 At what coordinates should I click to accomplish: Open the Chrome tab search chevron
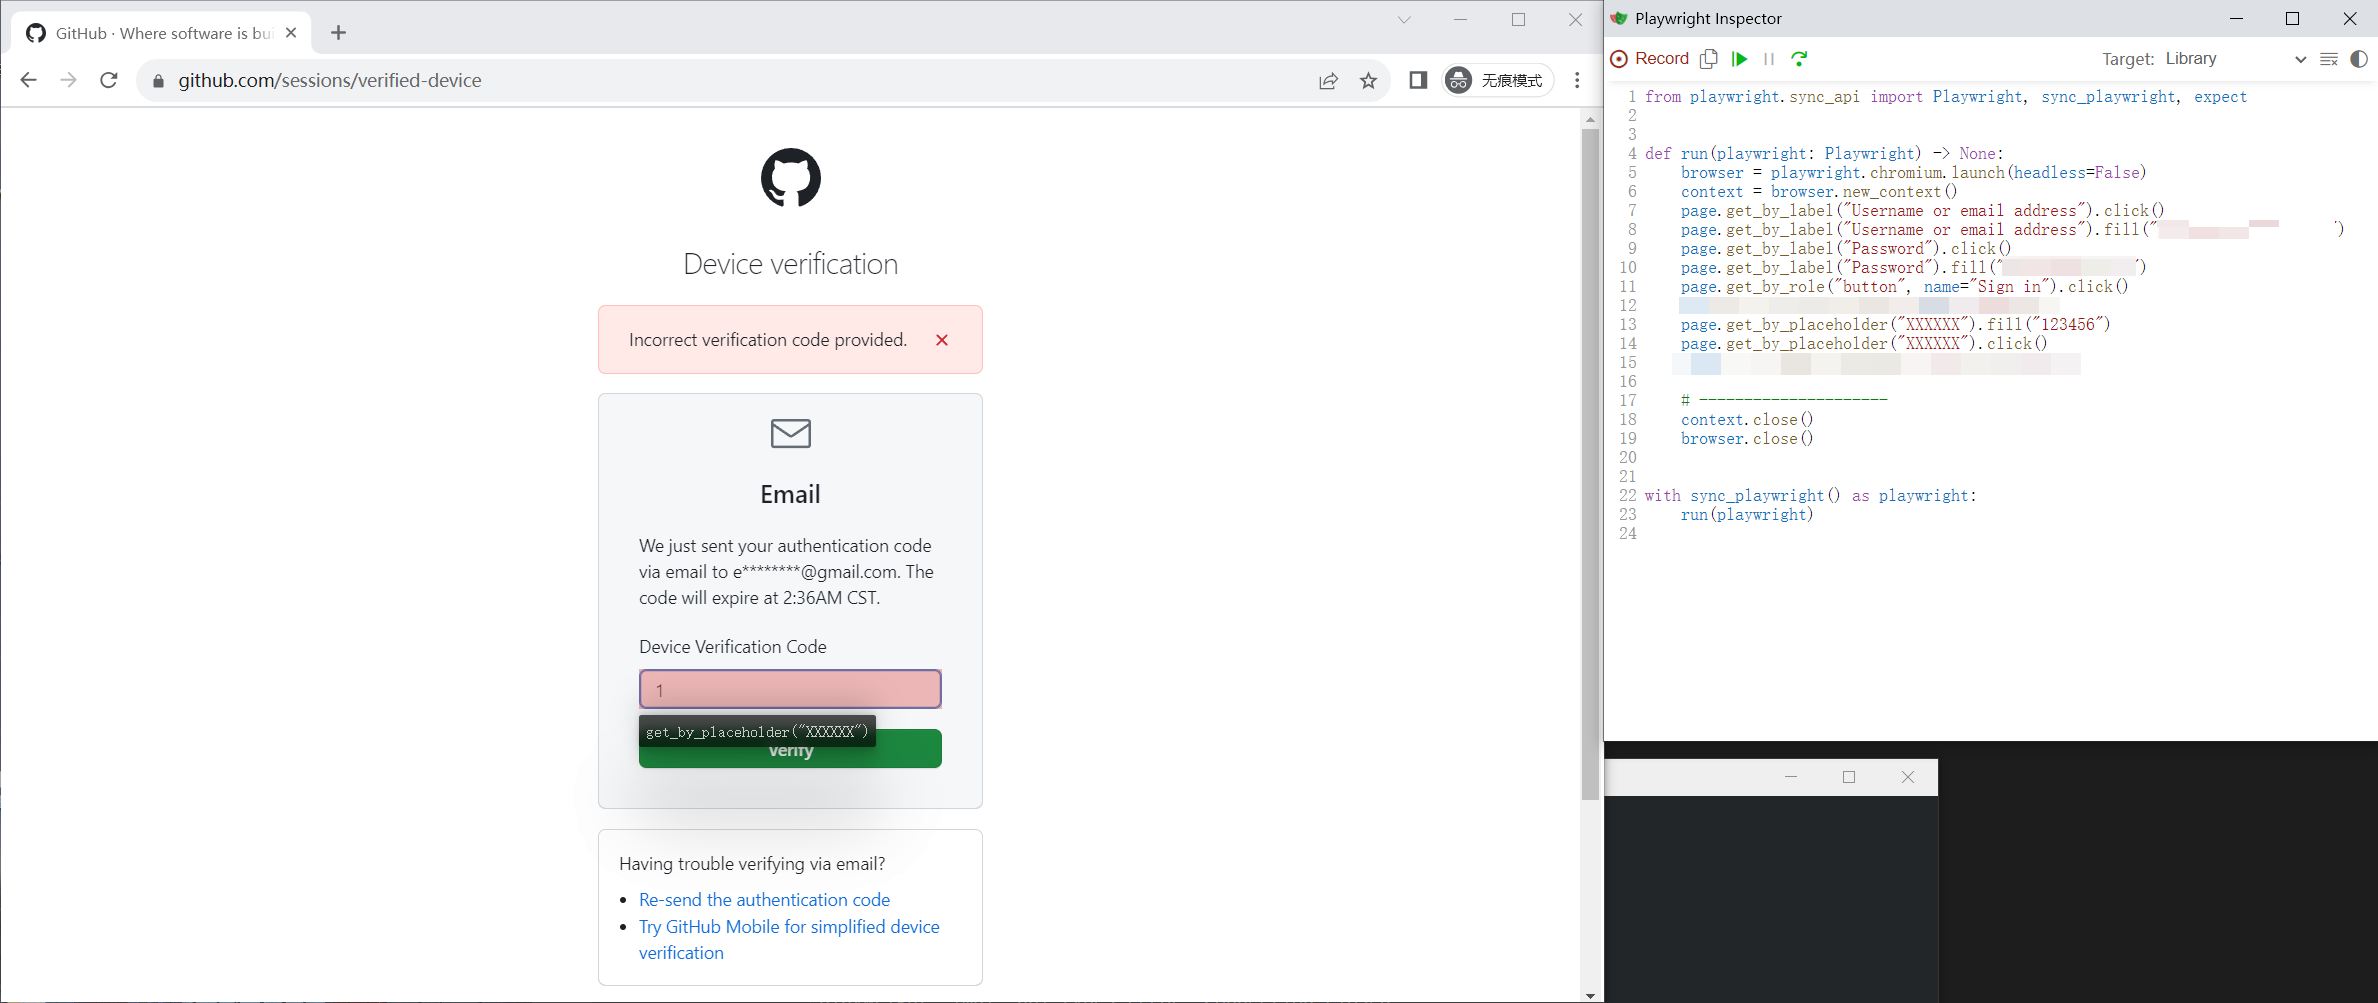(1404, 20)
